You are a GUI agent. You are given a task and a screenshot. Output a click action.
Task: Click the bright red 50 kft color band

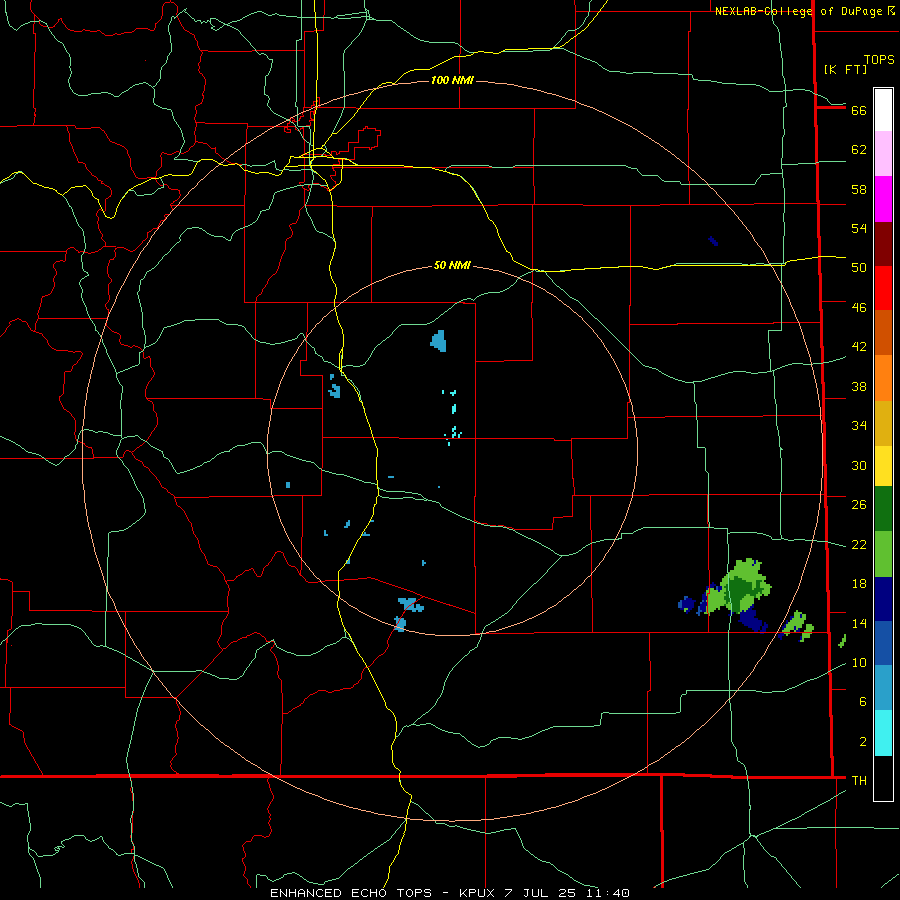coord(883,288)
